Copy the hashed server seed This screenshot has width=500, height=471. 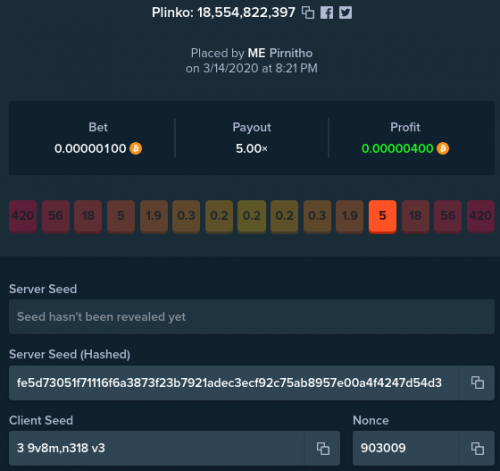pyautogui.click(x=477, y=383)
